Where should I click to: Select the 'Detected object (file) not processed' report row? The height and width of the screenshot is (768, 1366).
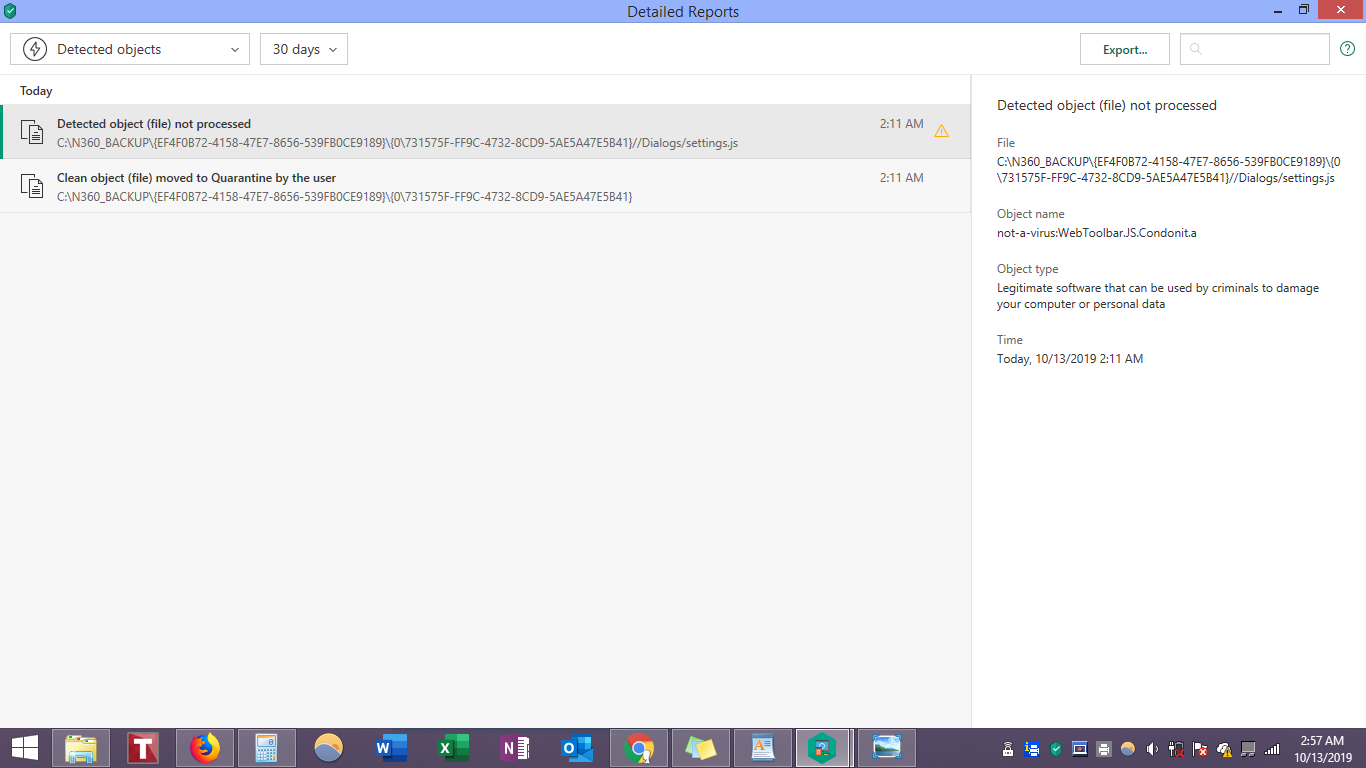click(485, 132)
